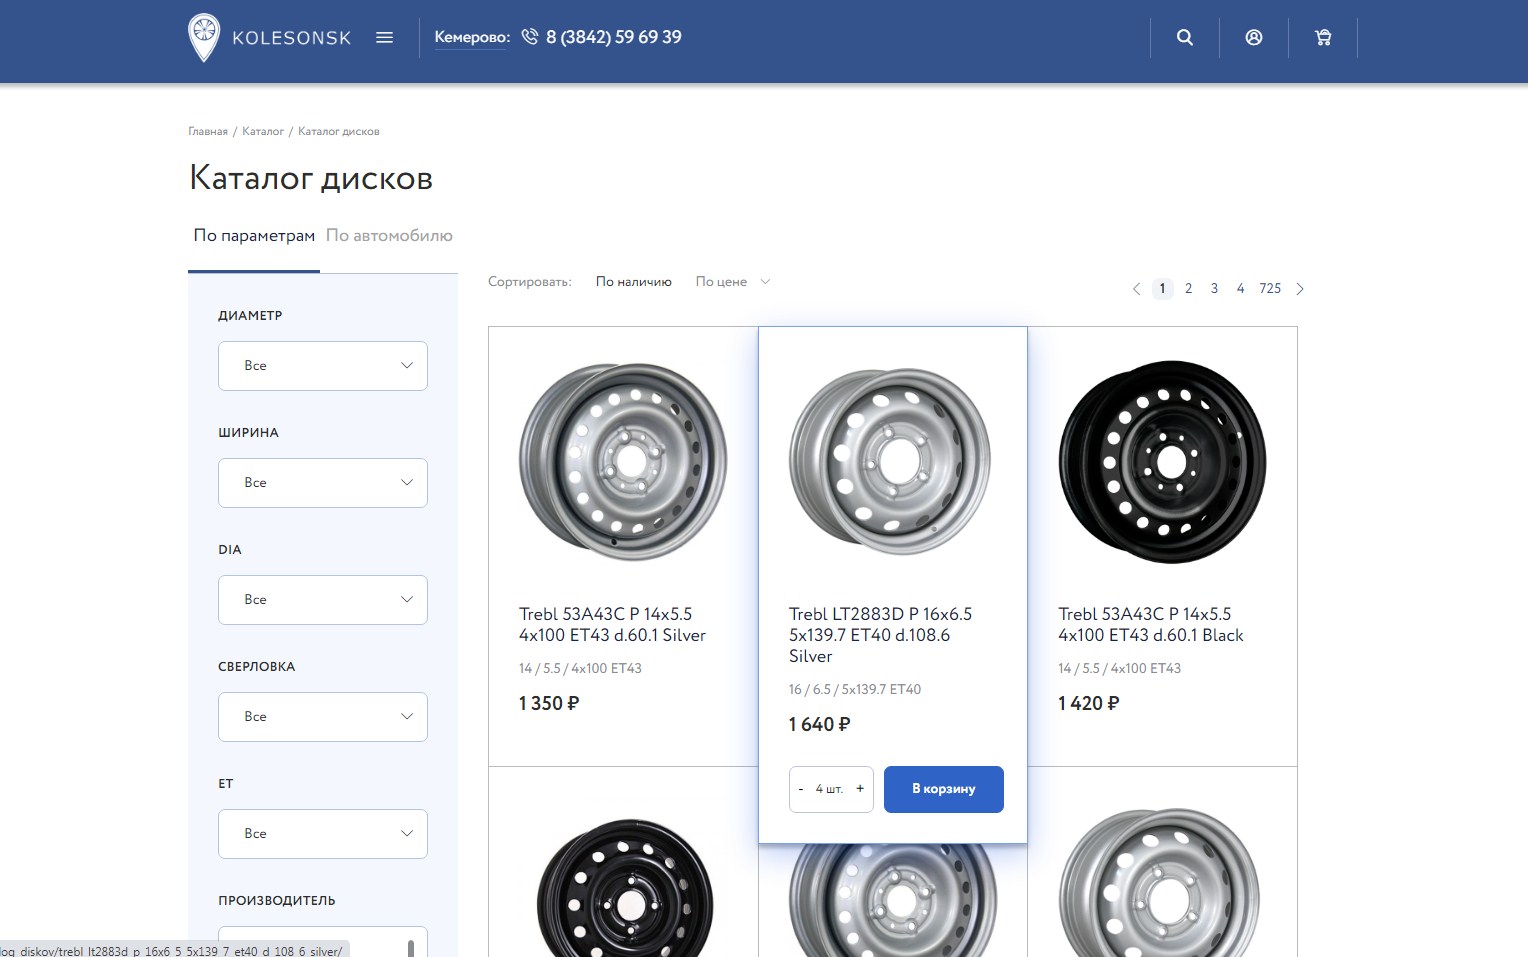Click KOLESONSK brand name
The image size is (1528, 957).
click(292, 38)
